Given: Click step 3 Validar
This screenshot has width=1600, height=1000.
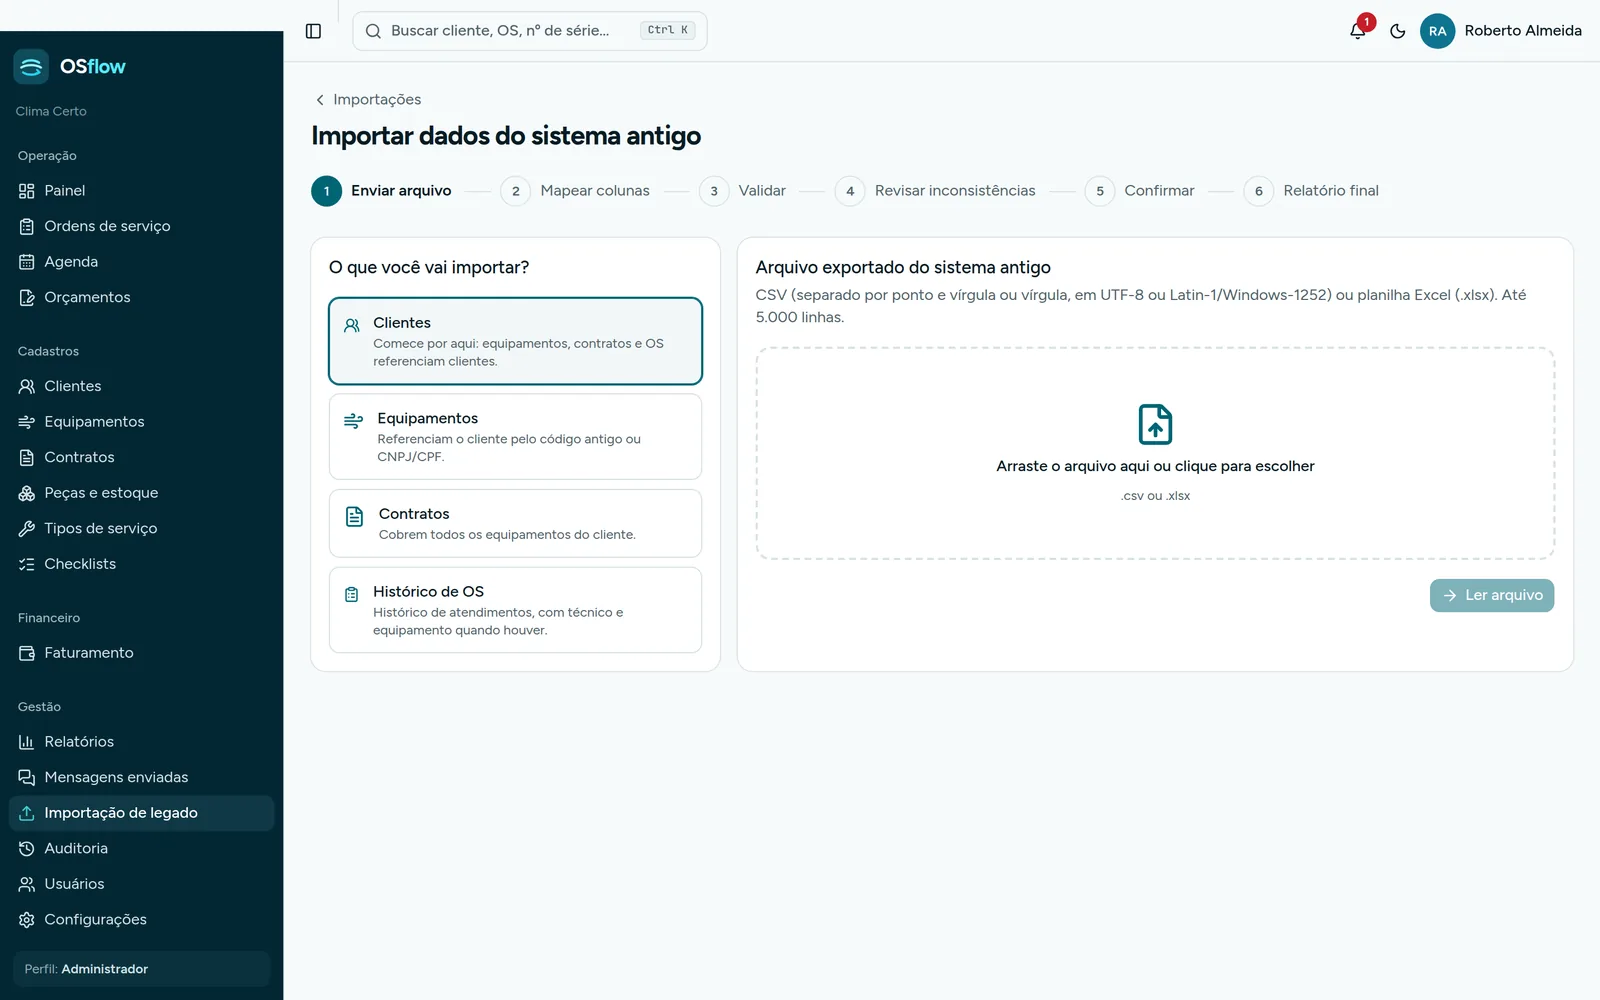Looking at the screenshot, I should coord(742,191).
